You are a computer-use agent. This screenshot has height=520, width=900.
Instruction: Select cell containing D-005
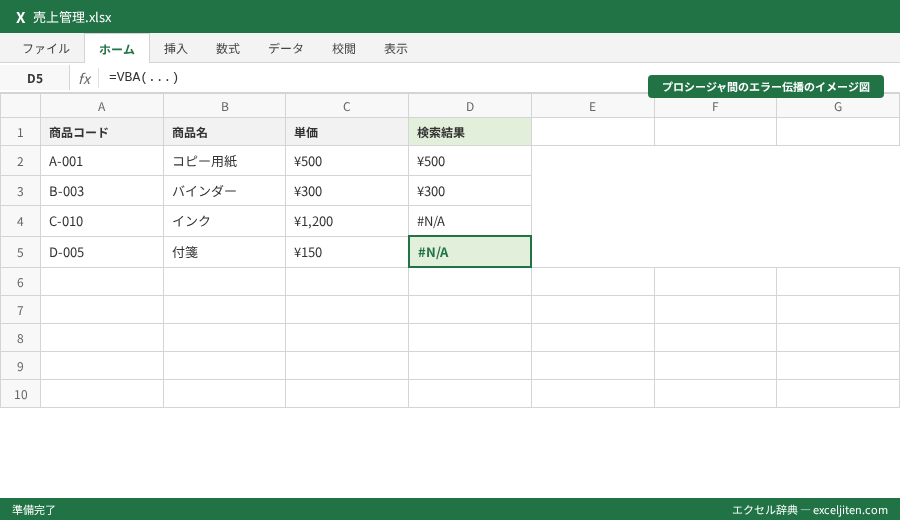pyautogui.click(x=102, y=252)
